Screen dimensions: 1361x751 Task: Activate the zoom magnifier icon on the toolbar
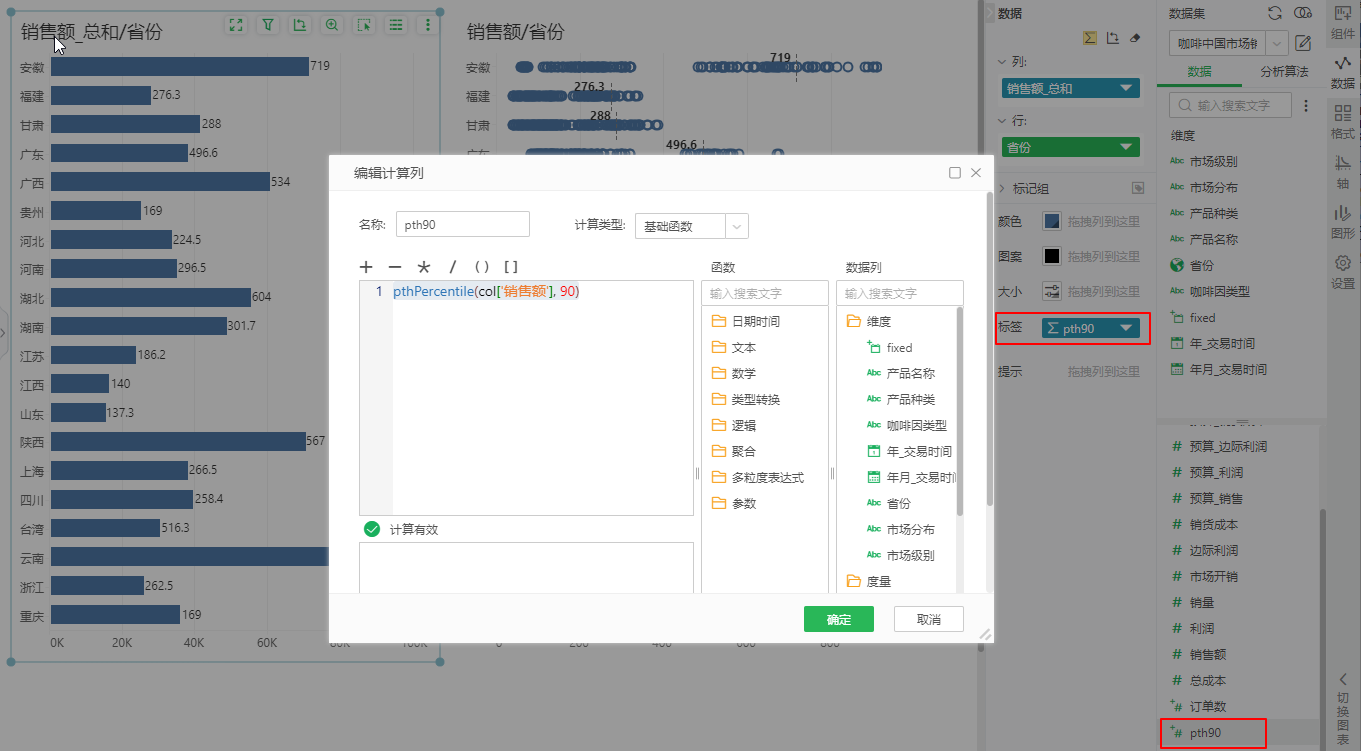tap(331, 24)
